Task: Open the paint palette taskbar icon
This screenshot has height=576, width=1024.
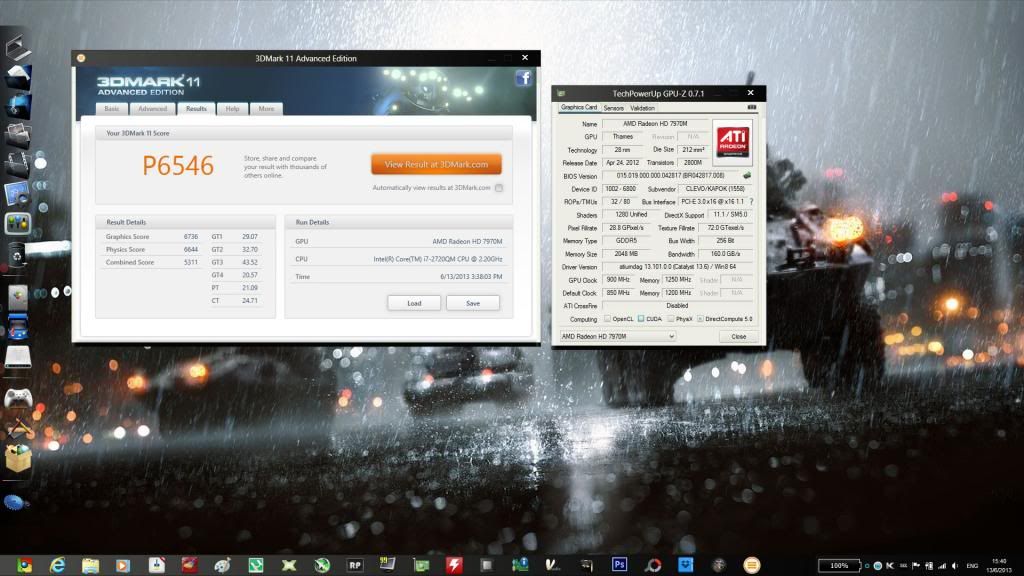Action: coord(223,565)
